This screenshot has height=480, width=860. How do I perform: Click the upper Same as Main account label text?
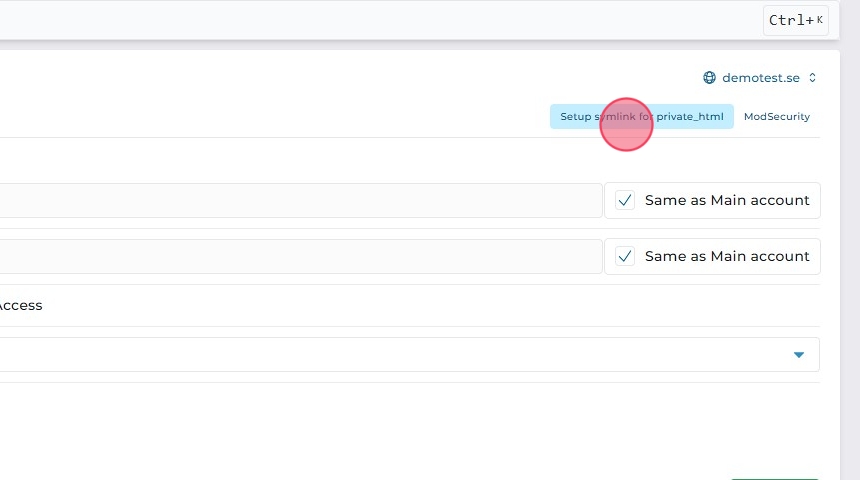727,200
